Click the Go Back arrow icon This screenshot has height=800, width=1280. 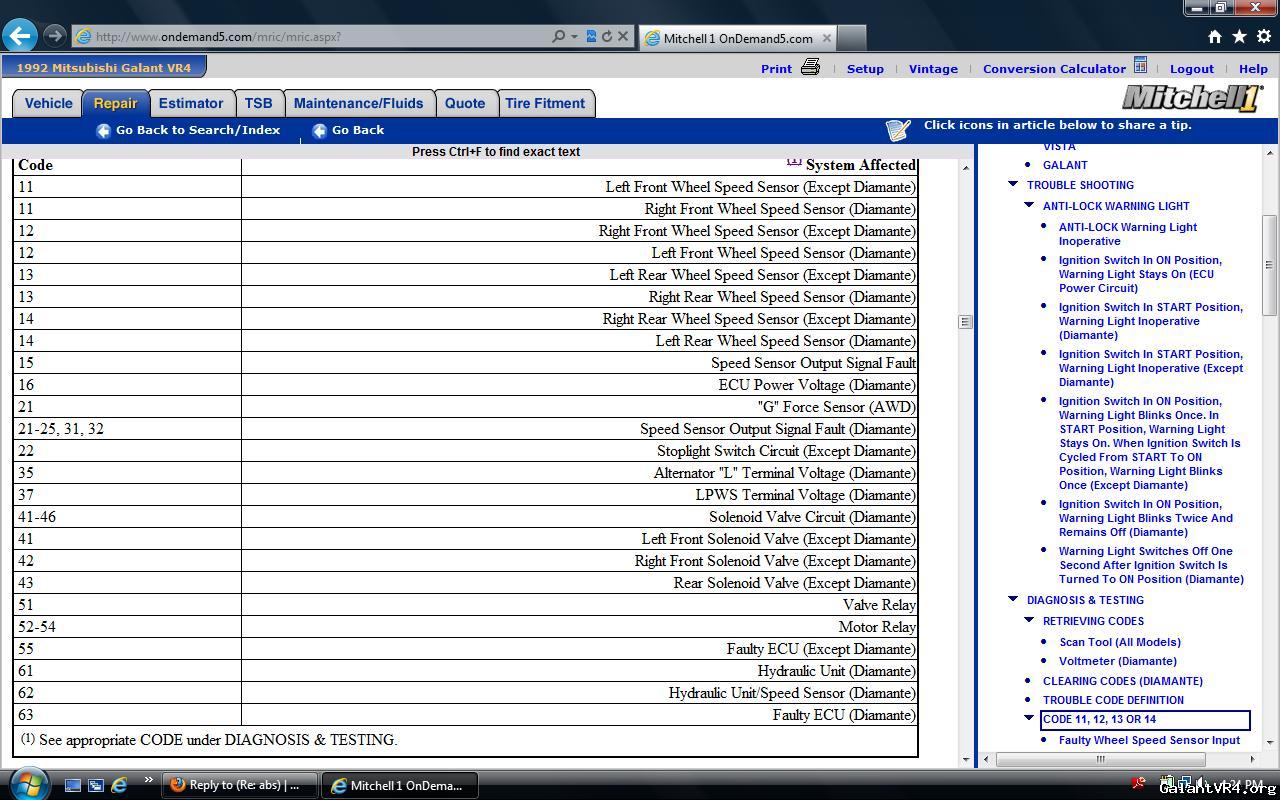319,131
